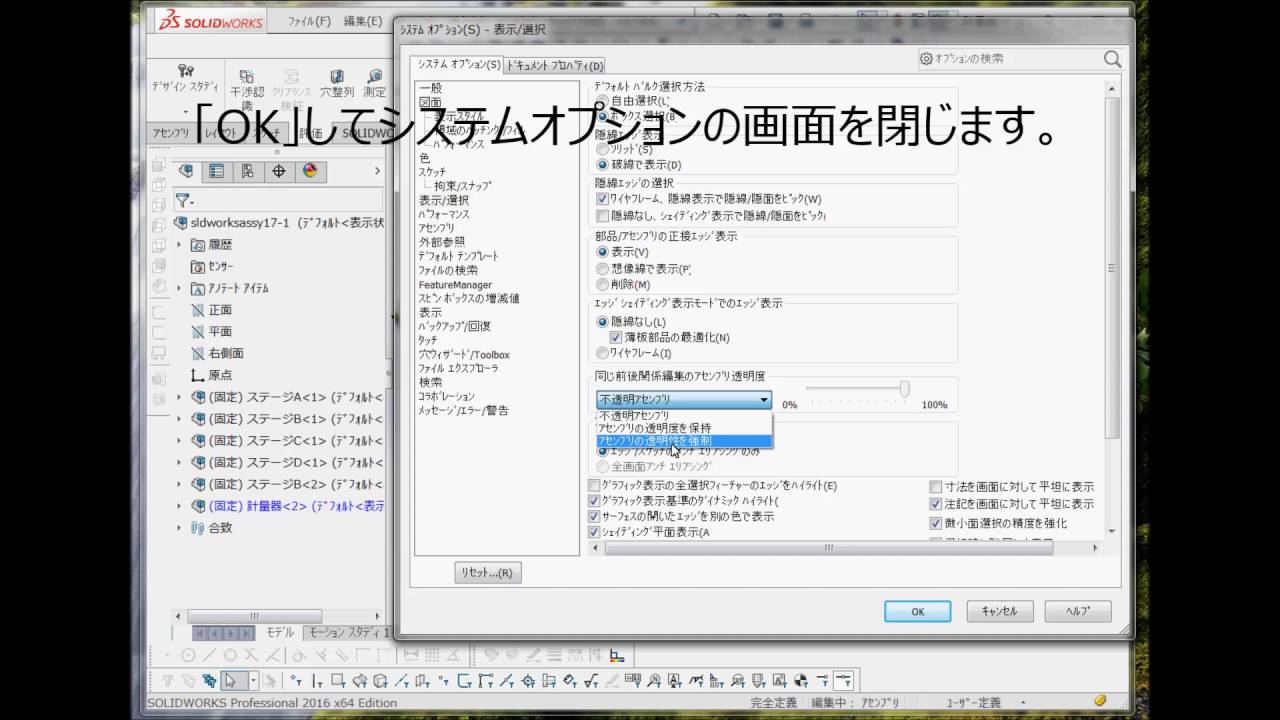Image resolution: width=1280 pixels, height=720 pixels.
Task: Enable the 隠線なし、シェイディング表示 pick checkbox
Action: 602,215
